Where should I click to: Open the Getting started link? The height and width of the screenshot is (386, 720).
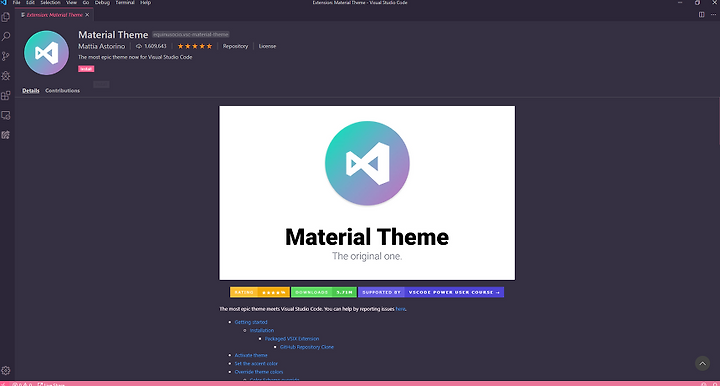coord(251,322)
